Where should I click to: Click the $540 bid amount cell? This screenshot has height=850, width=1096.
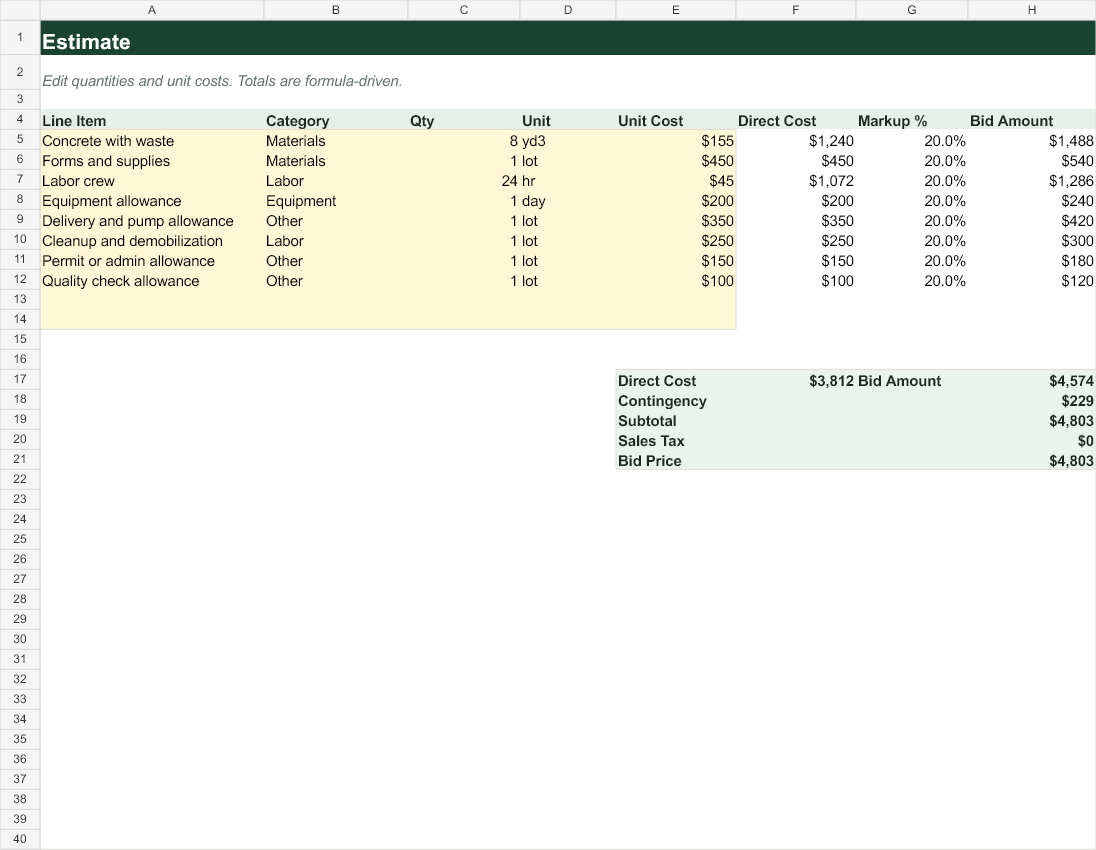[x=1032, y=161]
